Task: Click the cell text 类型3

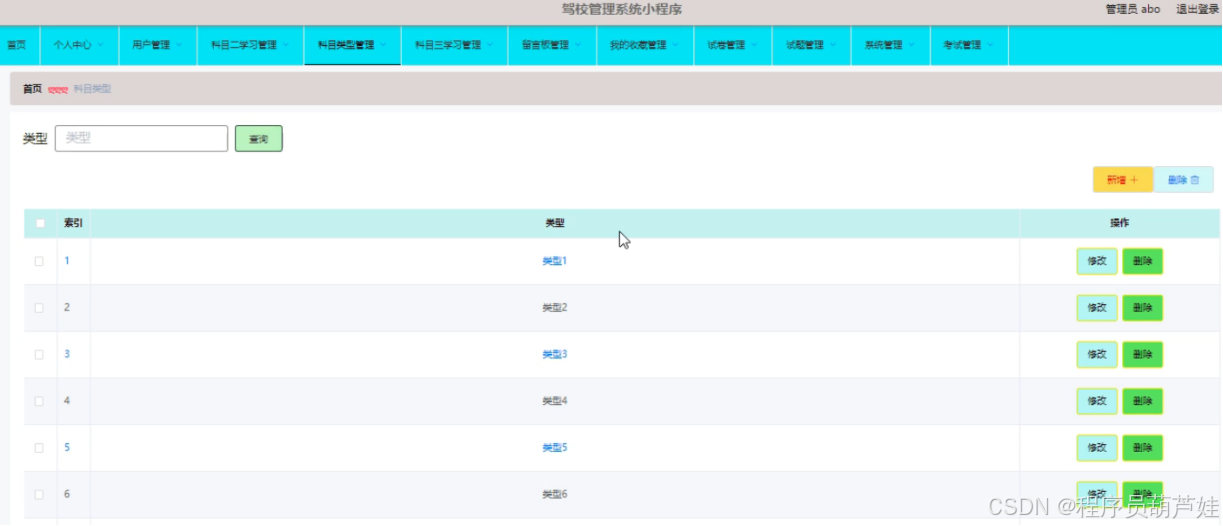Action: click(x=555, y=354)
